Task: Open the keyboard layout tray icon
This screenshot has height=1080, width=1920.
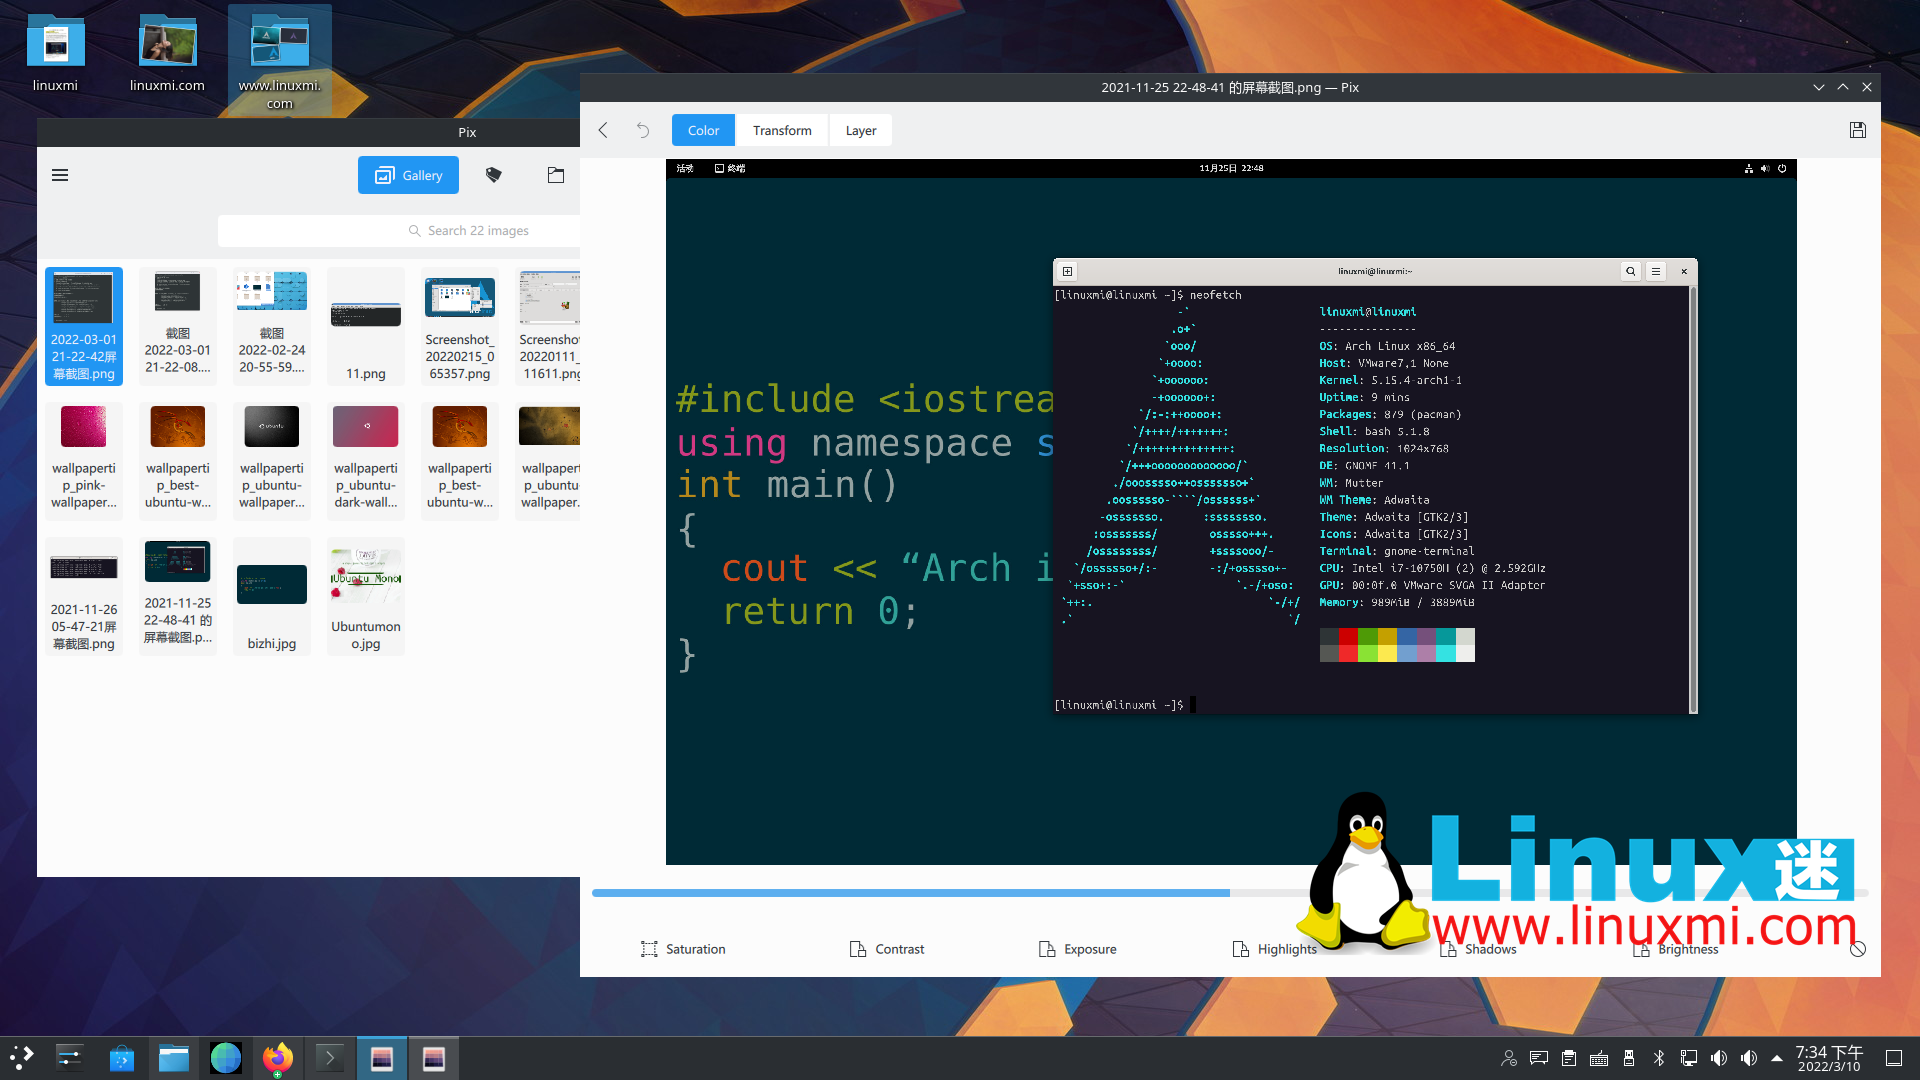Action: [1599, 1058]
